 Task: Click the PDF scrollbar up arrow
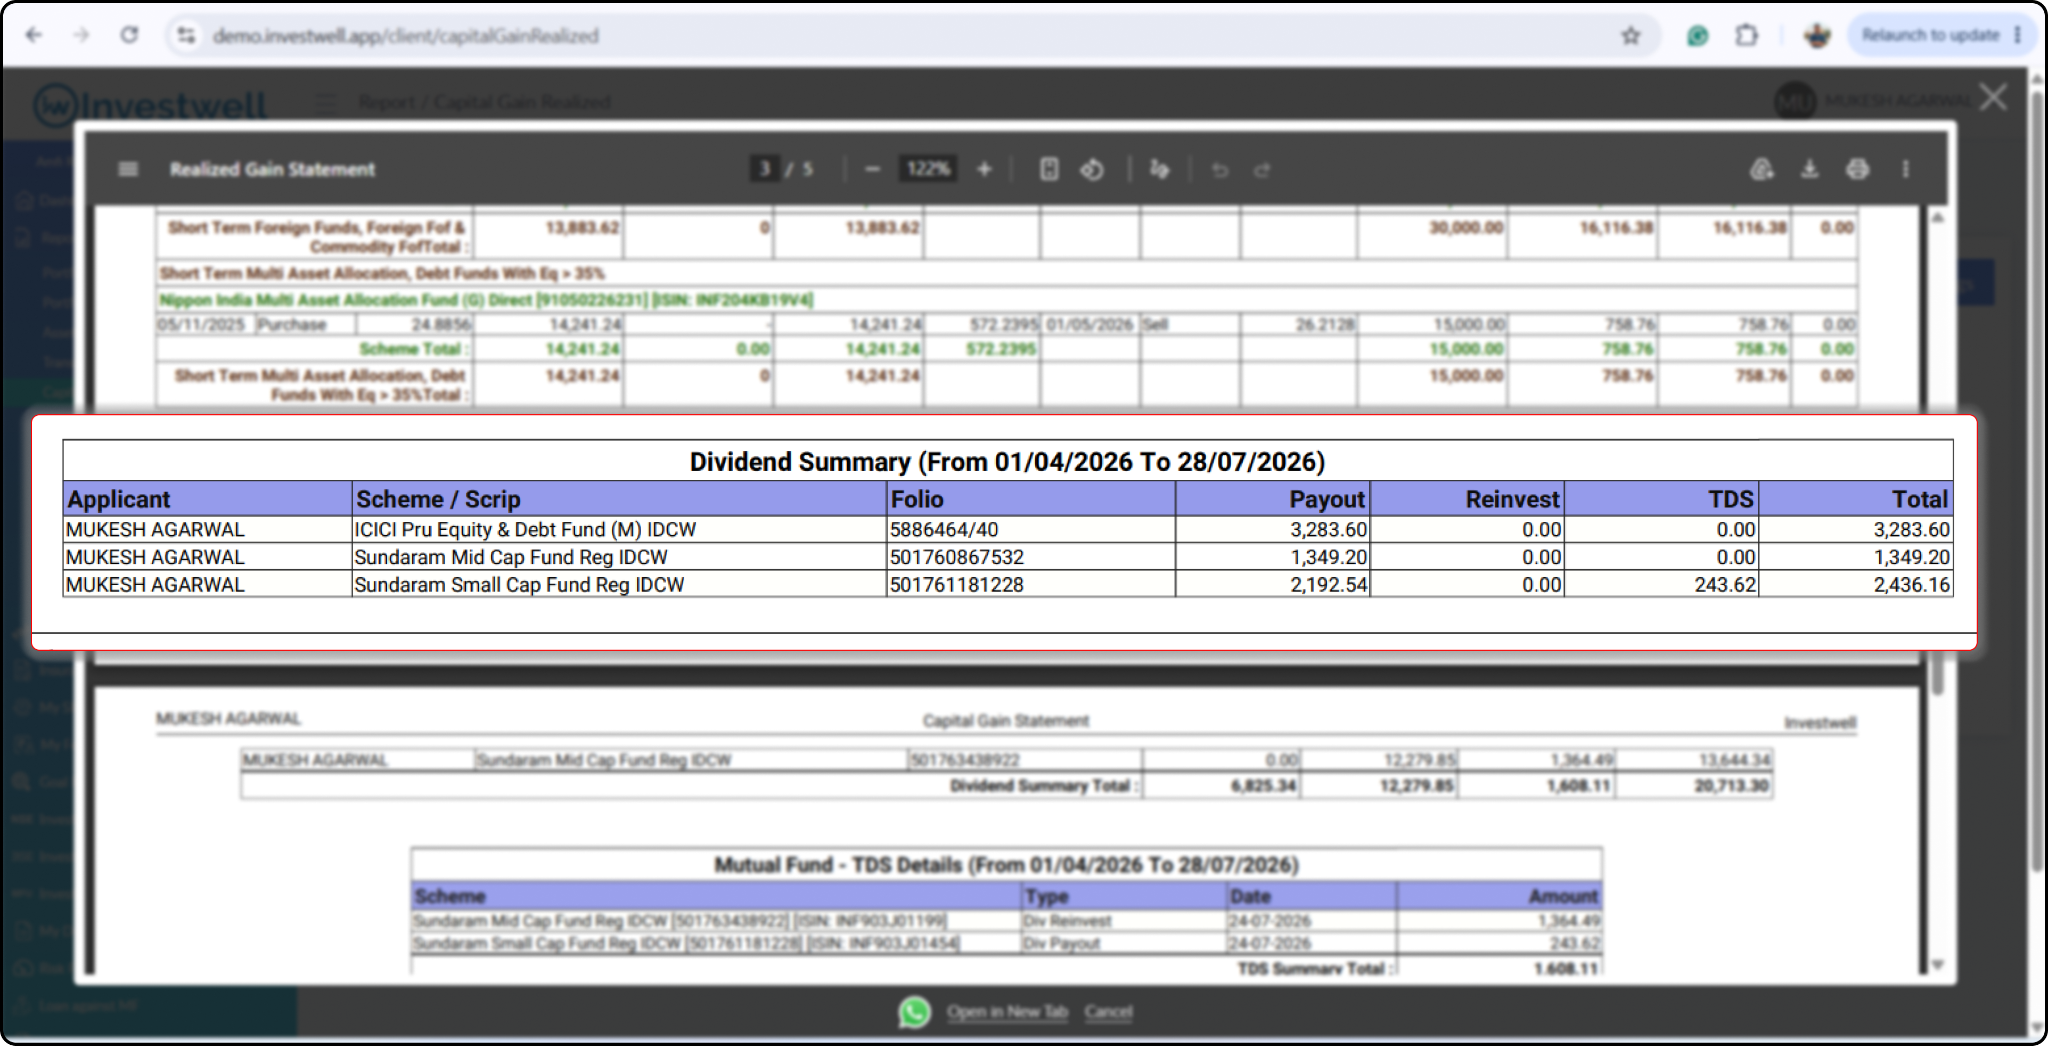[x=1937, y=218]
